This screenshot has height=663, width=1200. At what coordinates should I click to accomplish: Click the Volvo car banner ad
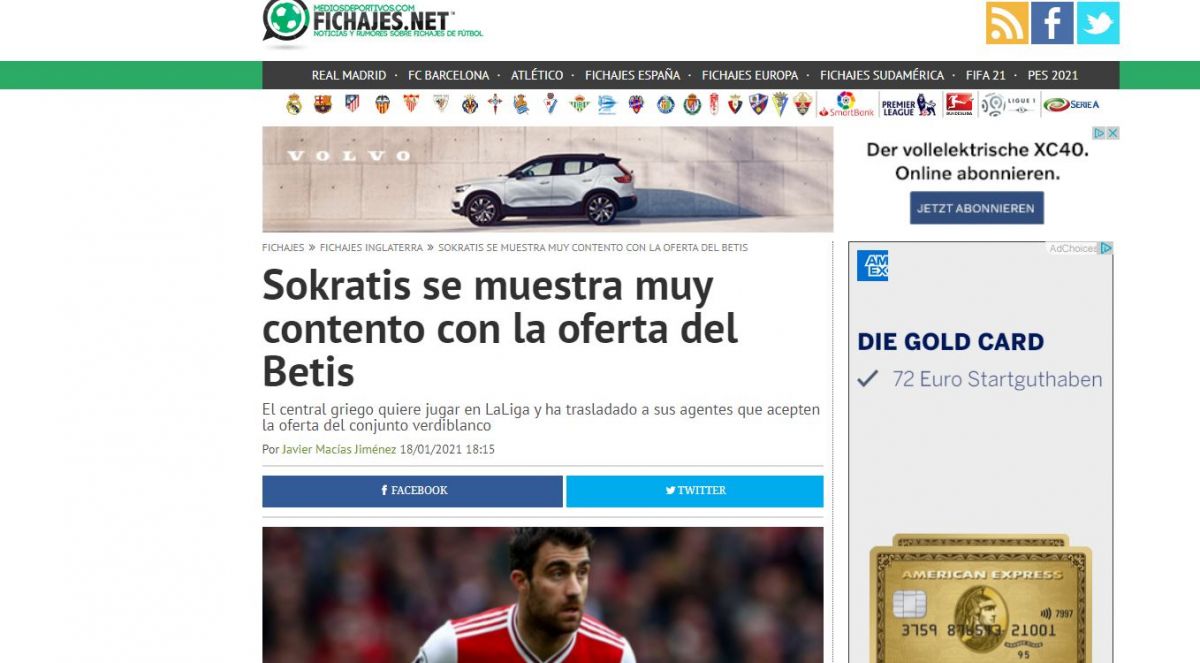547,179
